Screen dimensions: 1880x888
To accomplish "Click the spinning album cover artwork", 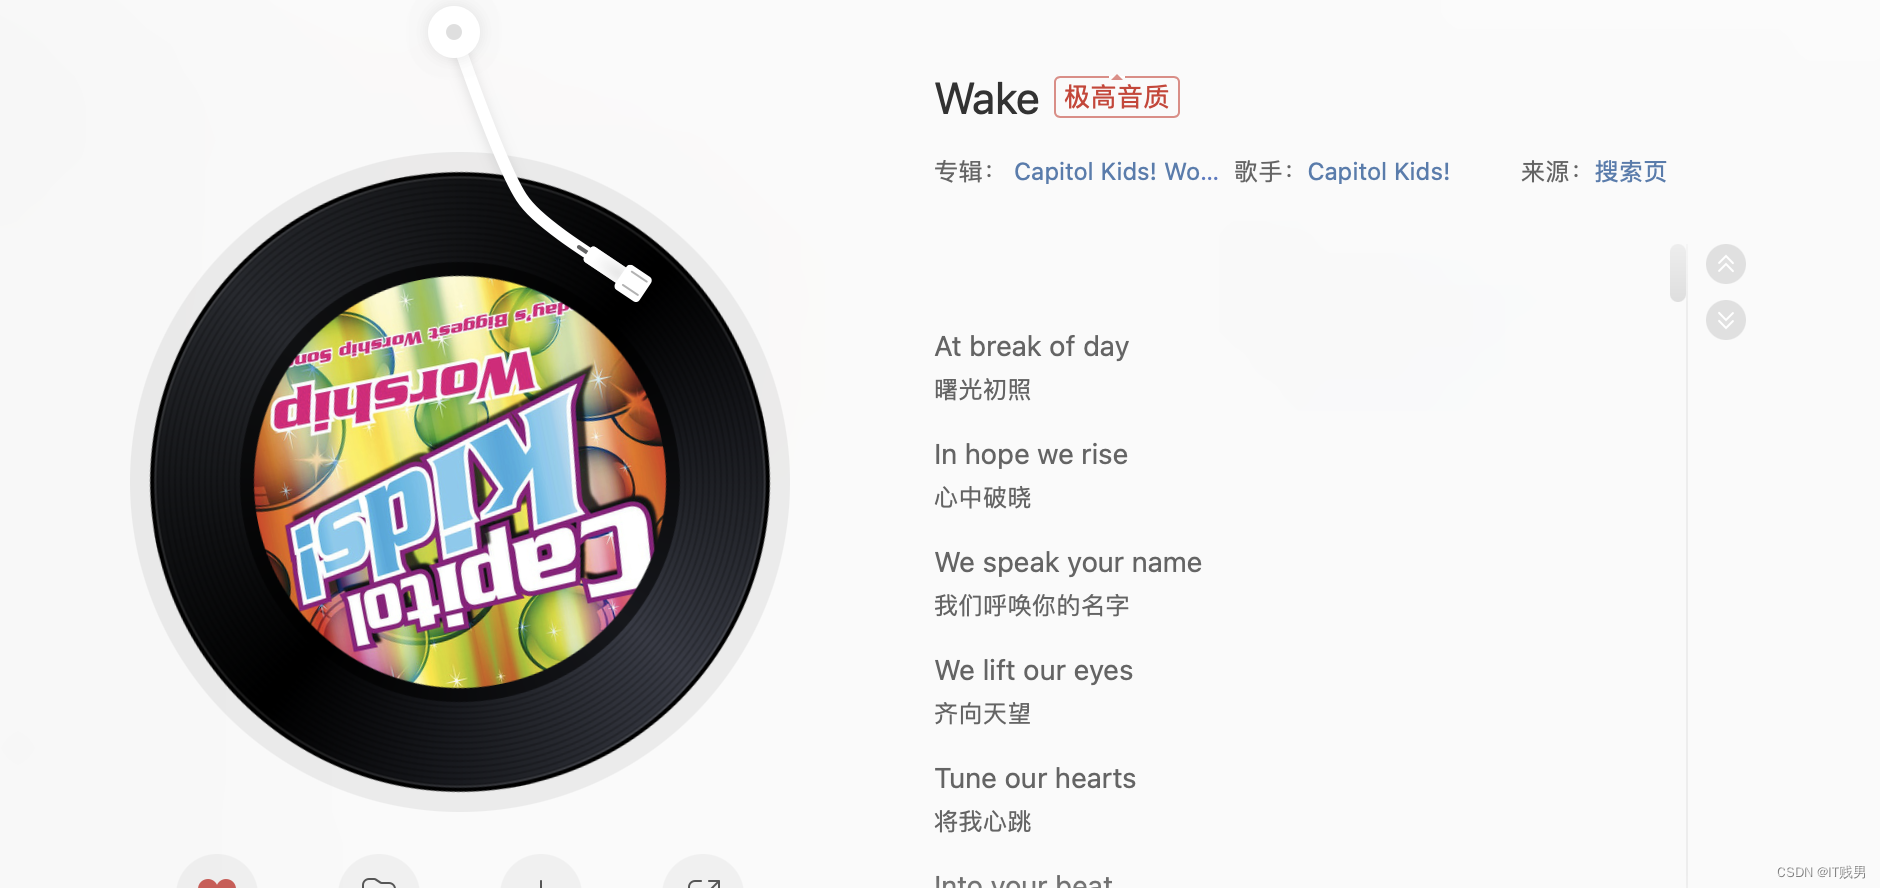I will click(460, 482).
